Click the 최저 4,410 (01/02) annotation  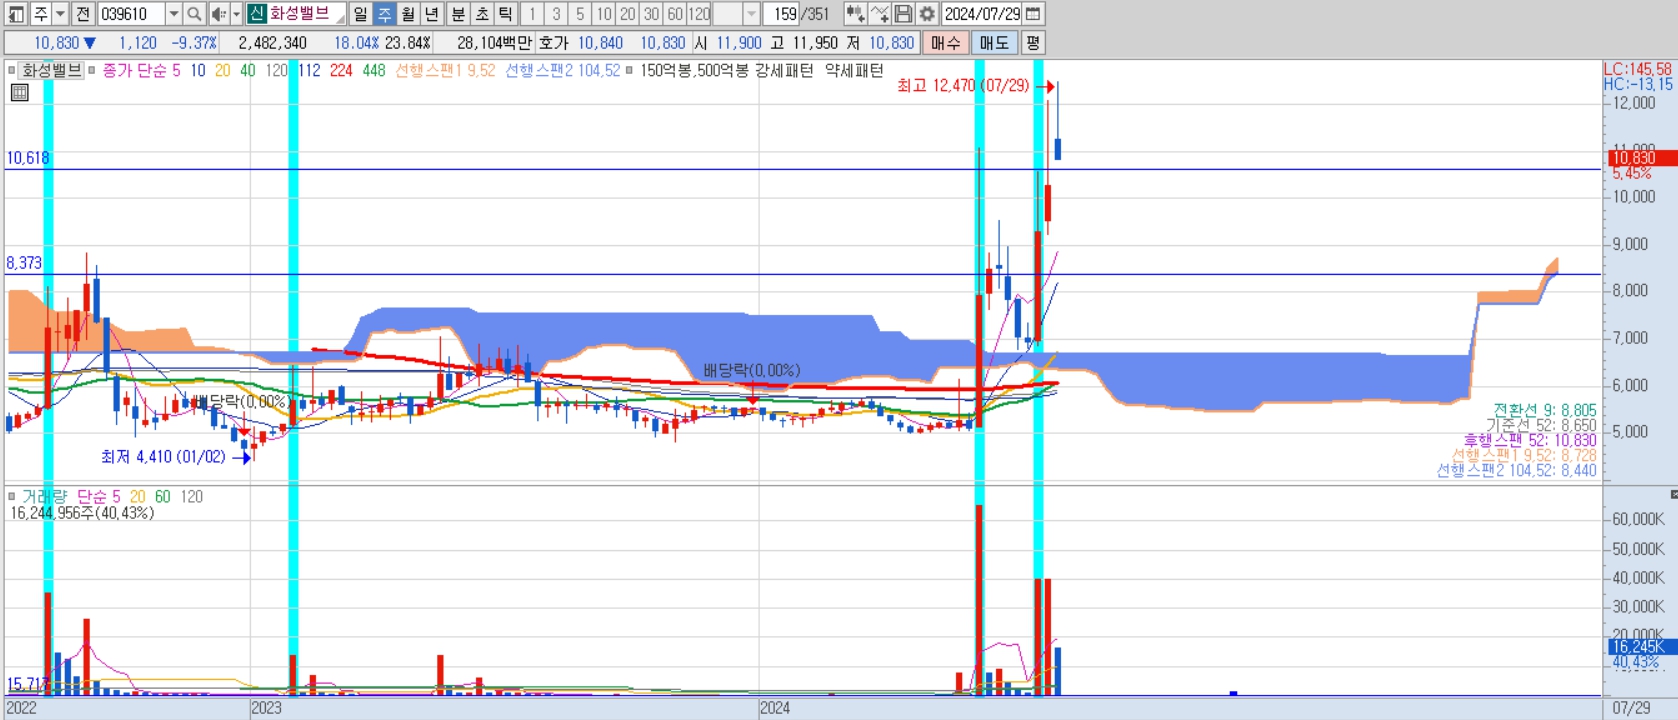[163, 457]
